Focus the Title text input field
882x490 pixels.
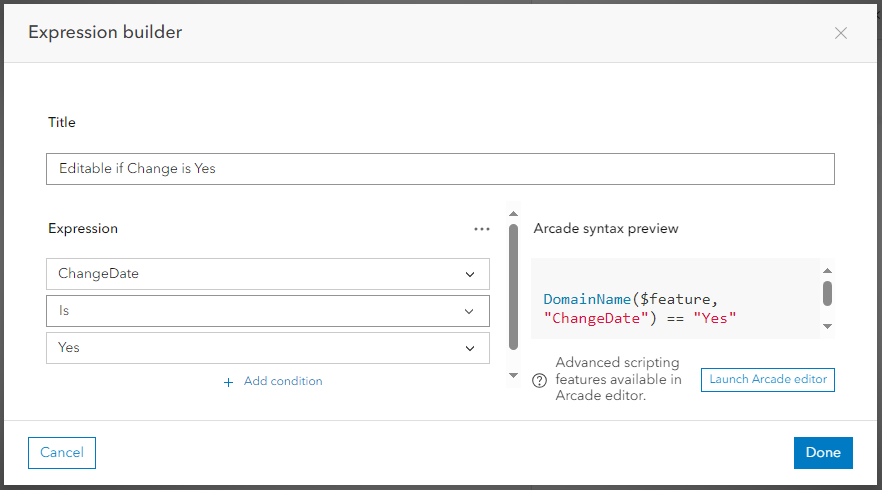440,169
